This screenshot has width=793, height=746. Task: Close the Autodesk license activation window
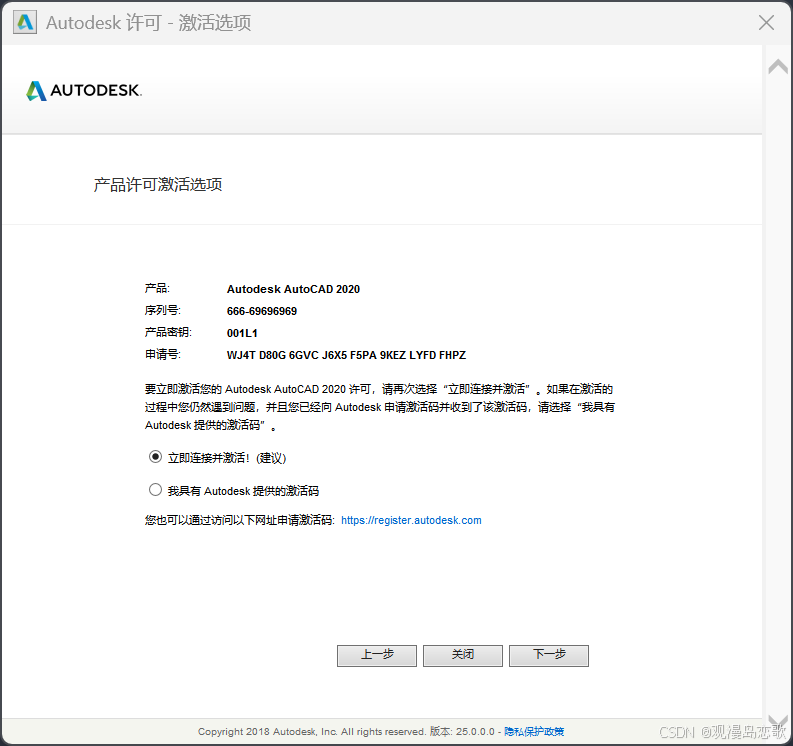tap(766, 22)
